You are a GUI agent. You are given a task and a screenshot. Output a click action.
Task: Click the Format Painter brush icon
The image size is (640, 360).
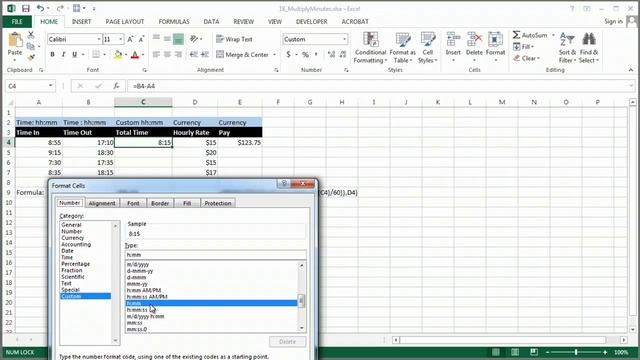[x=31, y=58]
